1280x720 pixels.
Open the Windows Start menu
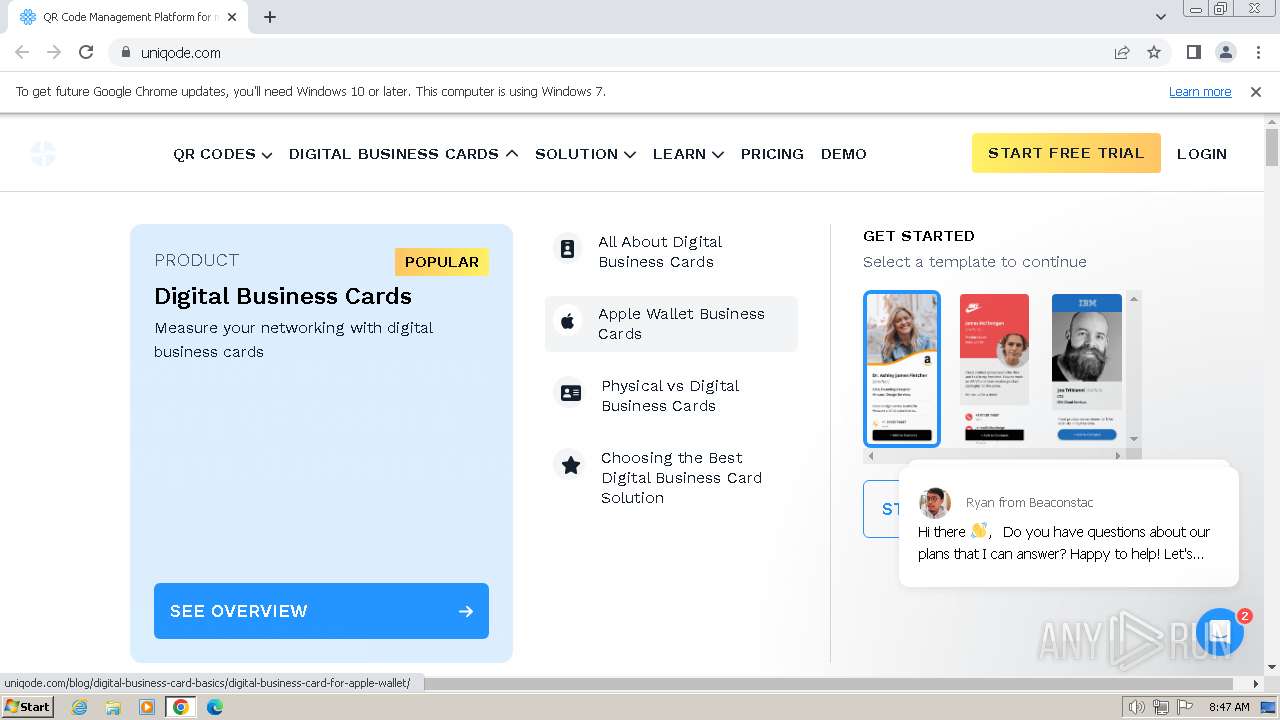pyautogui.click(x=28, y=707)
